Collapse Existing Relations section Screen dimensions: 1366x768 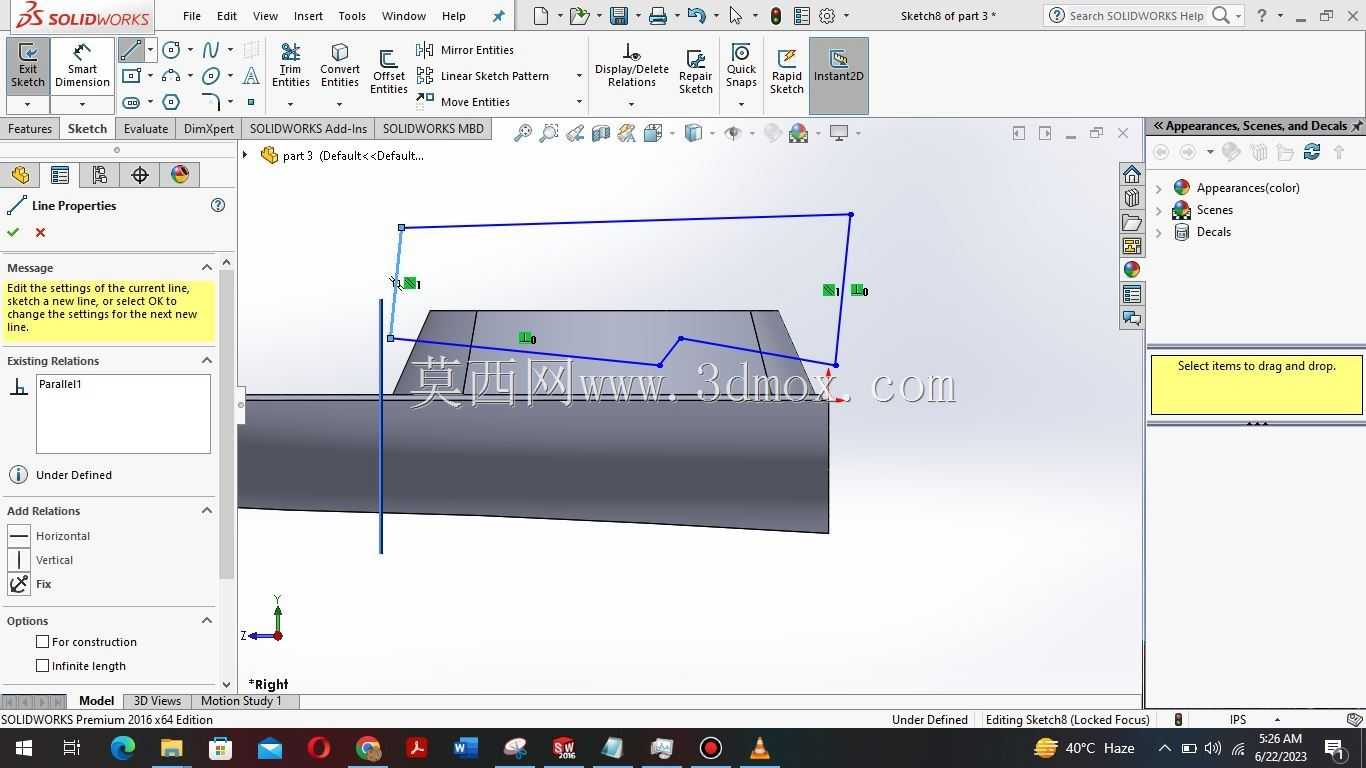click(207, 361)
